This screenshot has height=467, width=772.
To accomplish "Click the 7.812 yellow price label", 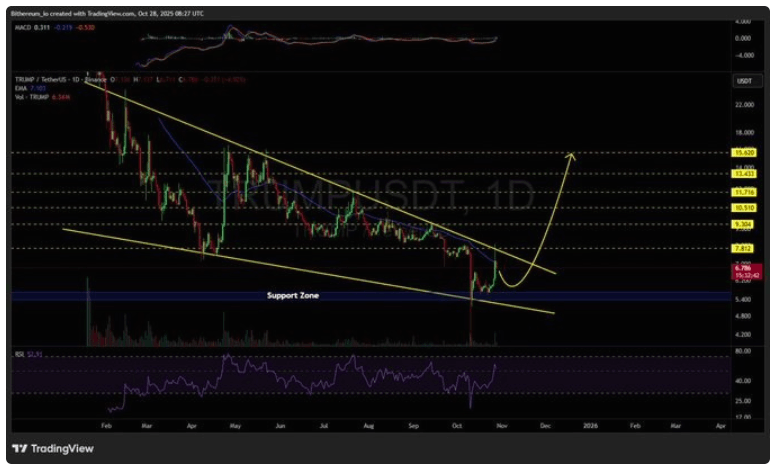I will pos(743,249).
